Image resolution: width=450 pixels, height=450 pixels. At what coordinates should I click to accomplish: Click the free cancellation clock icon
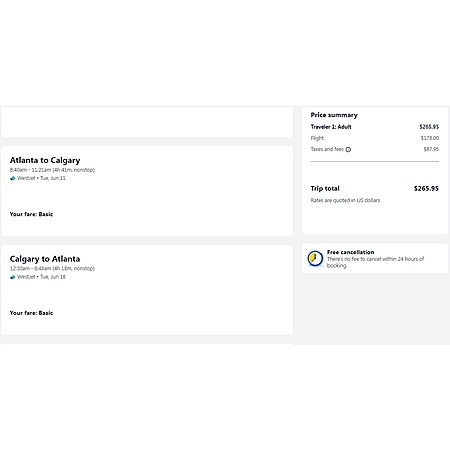315,258
